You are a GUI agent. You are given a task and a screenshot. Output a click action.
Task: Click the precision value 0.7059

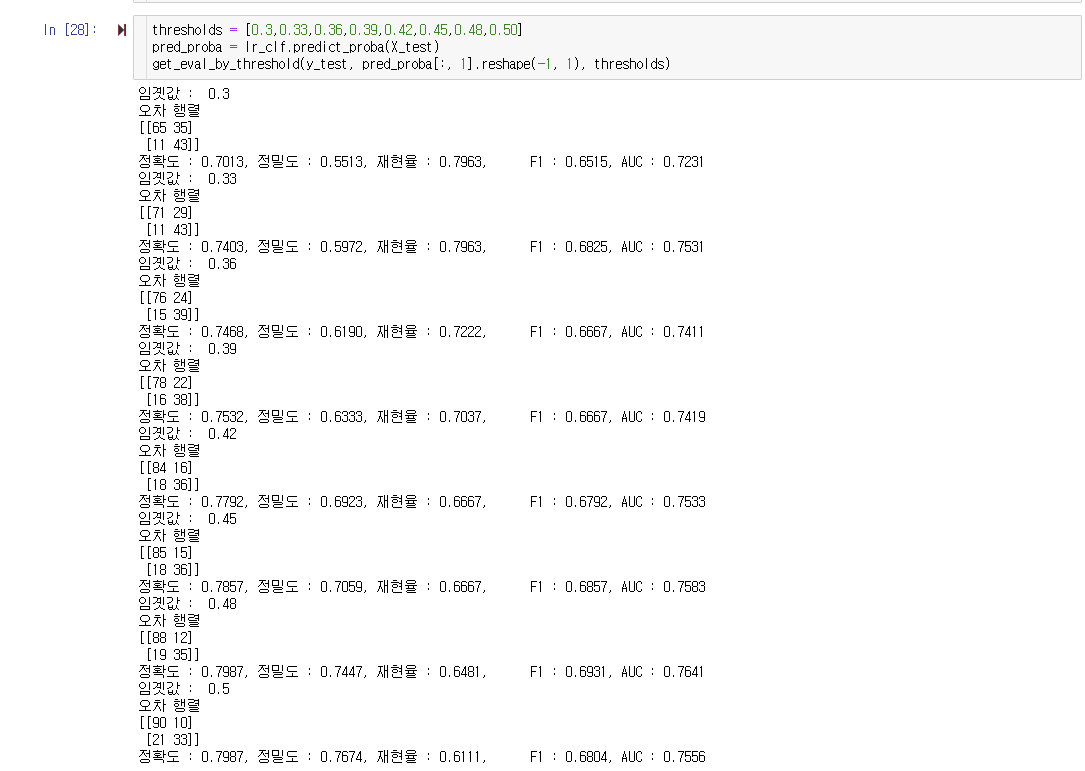click(342, 588)
